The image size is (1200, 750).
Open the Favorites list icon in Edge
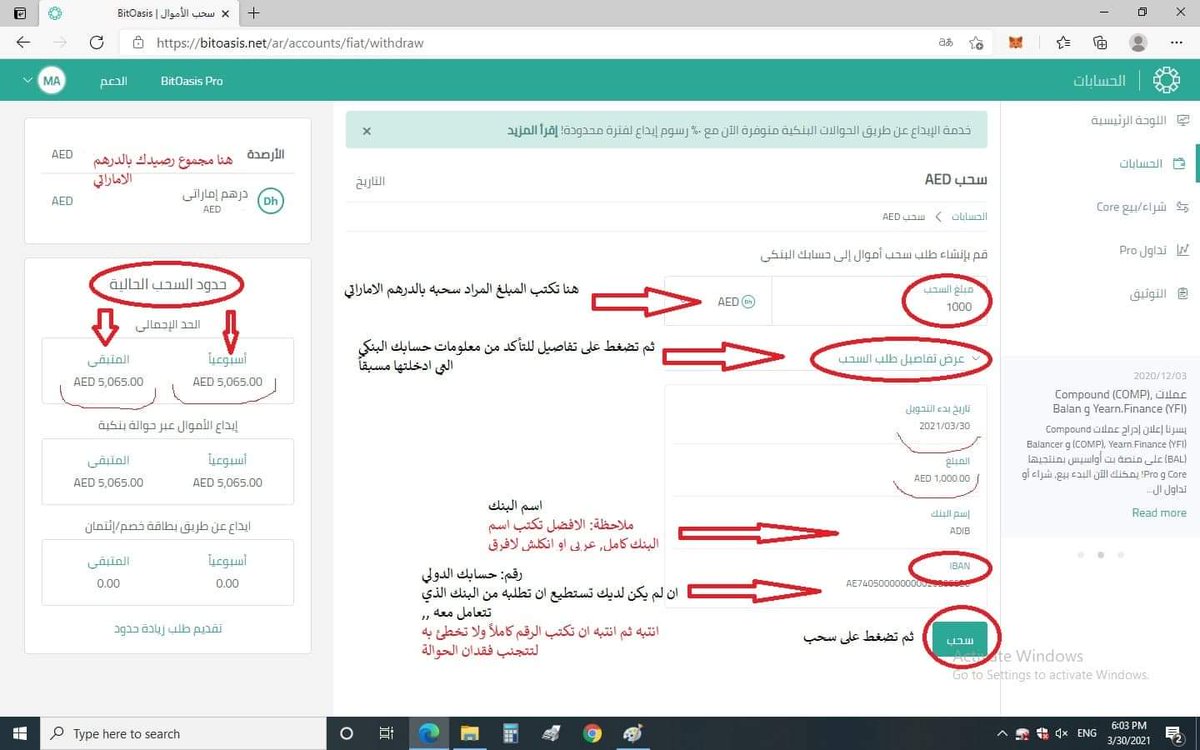pos(1063,43)
